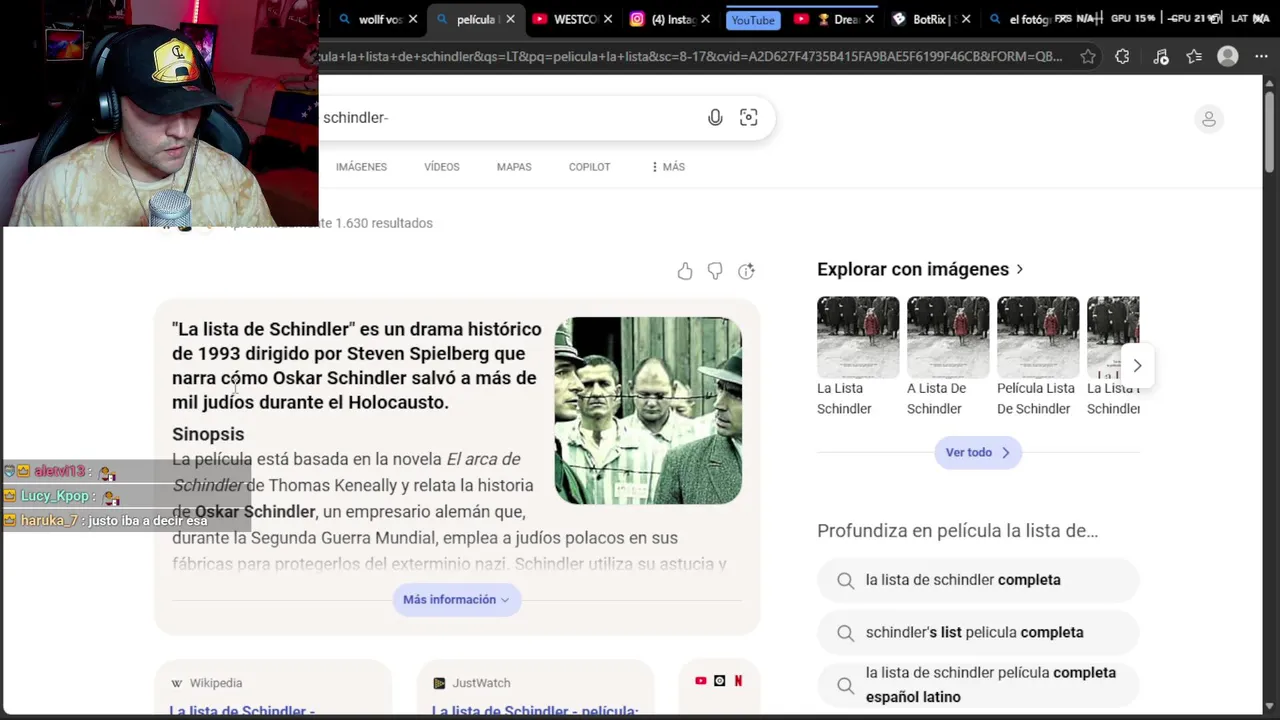The width and height of the screenshot is (1280, 720).
Task: Click the YouTube tab group label
Action: point(752,20)
